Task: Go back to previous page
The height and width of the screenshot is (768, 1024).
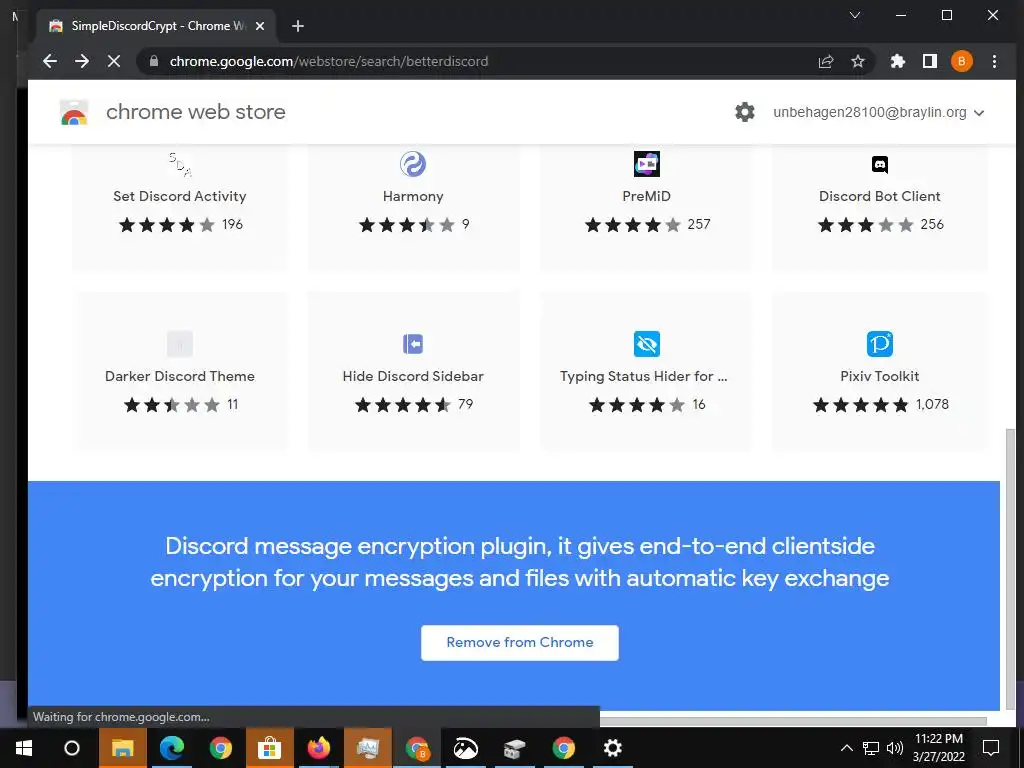Action: point(50,61)
